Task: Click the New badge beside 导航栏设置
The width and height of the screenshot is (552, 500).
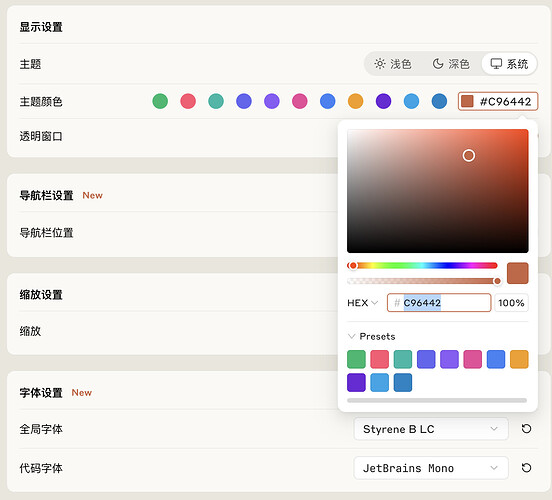Action: pyautogui.click(x=93, y=195)
